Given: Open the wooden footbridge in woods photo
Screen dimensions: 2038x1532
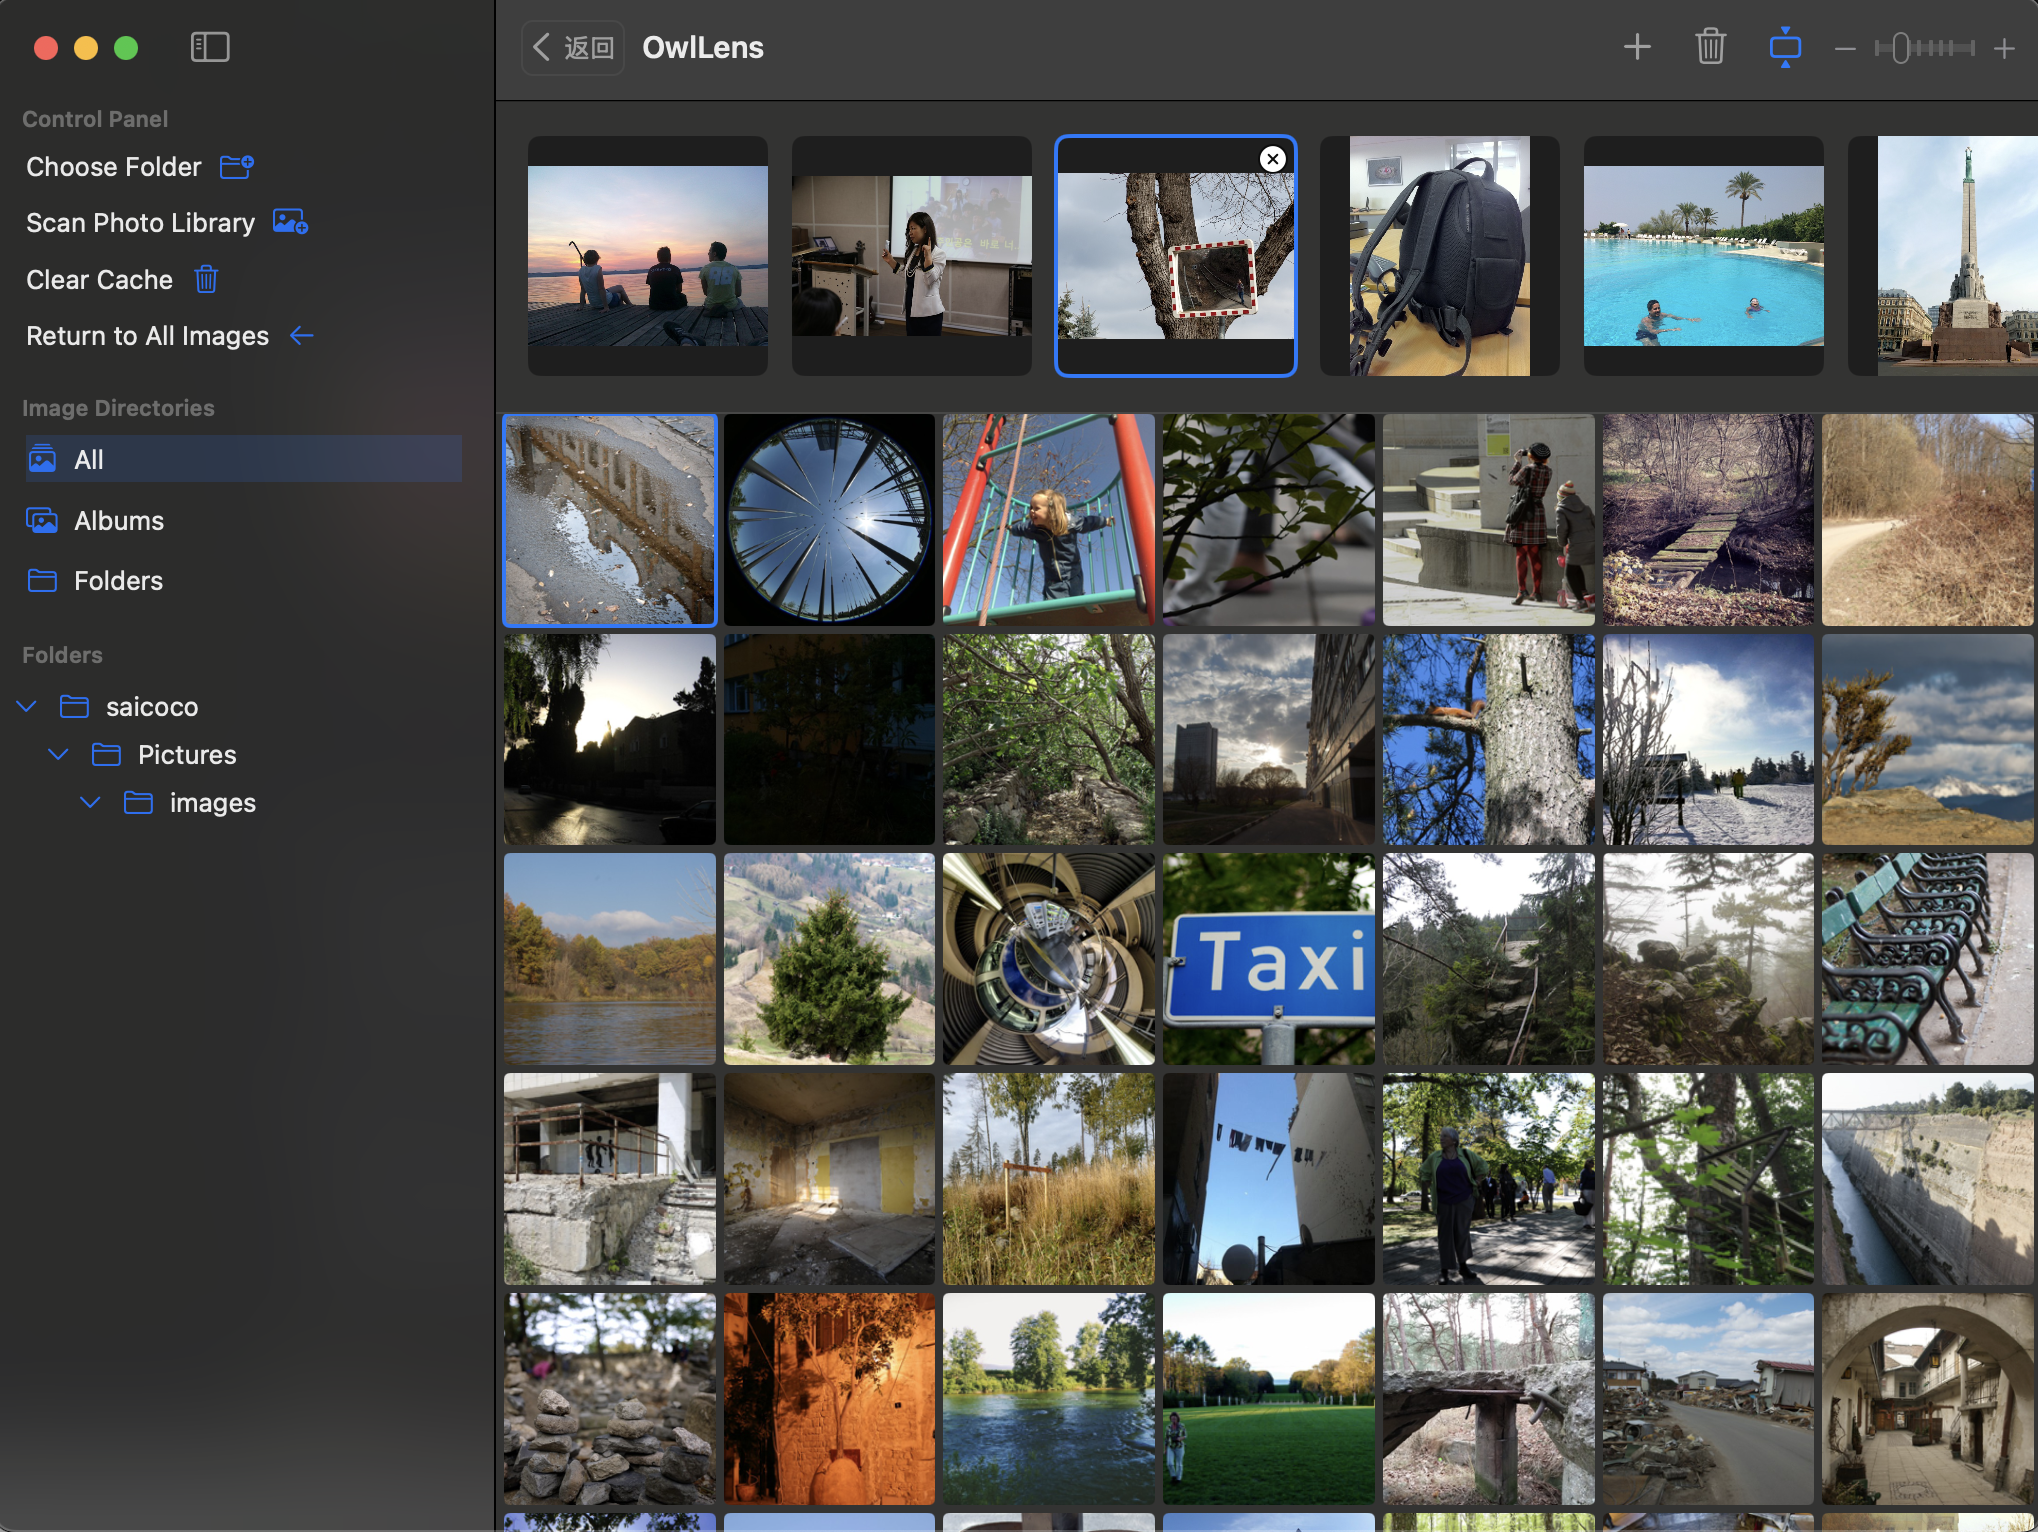Looking at the screenshot, I should pos(1708,520).
